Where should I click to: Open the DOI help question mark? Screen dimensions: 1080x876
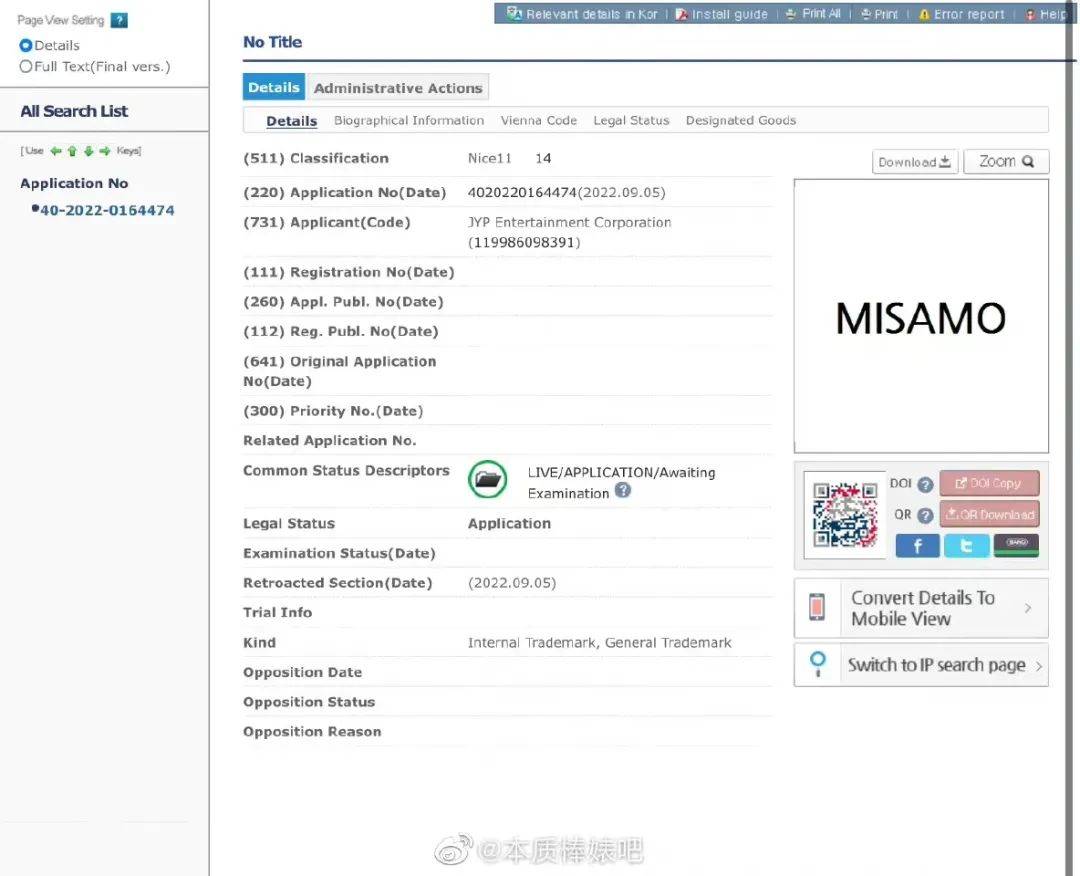coord(926,484)
